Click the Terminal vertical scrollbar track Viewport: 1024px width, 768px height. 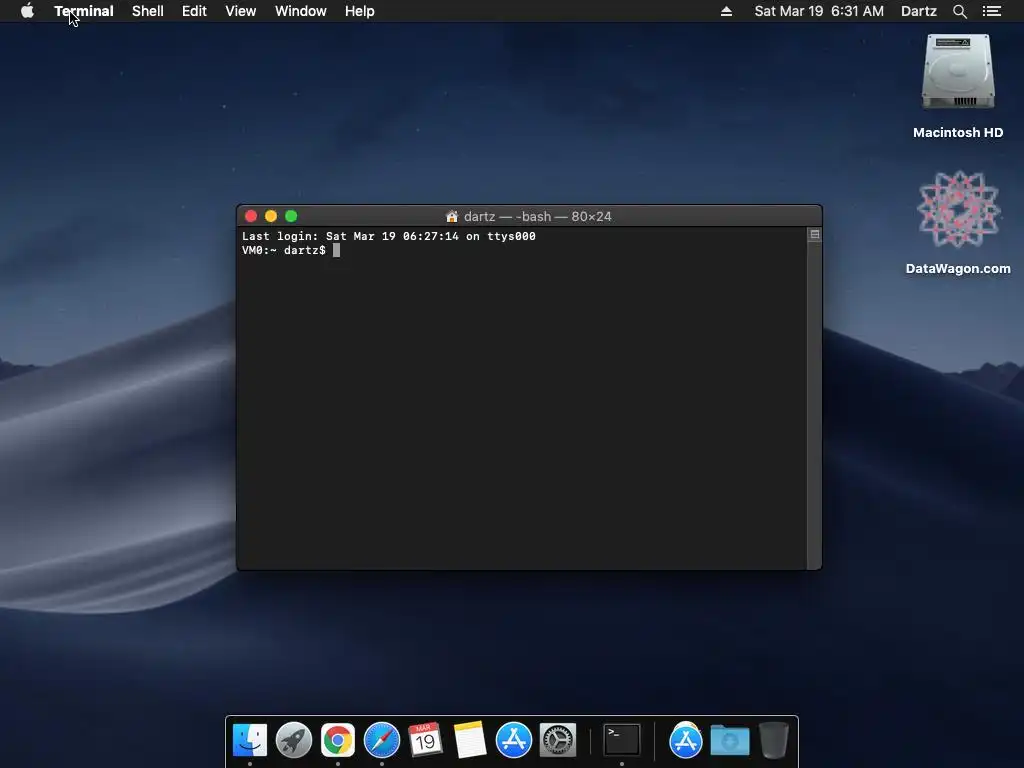click(x=814, y=405)
